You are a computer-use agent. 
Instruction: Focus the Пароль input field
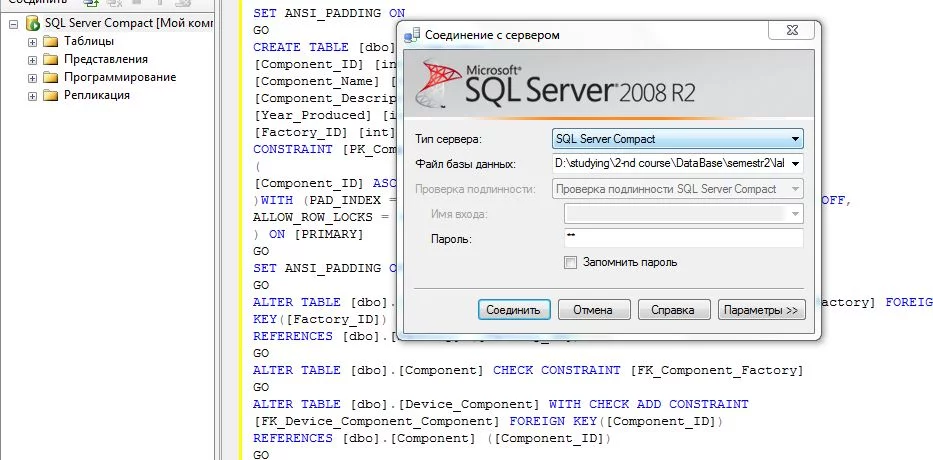tap(683, 238)
